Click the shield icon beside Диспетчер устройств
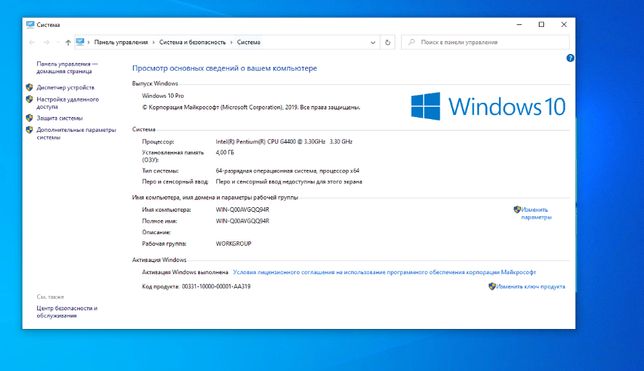The width and height of the screenshot is (644, 371). coord(29,88)
